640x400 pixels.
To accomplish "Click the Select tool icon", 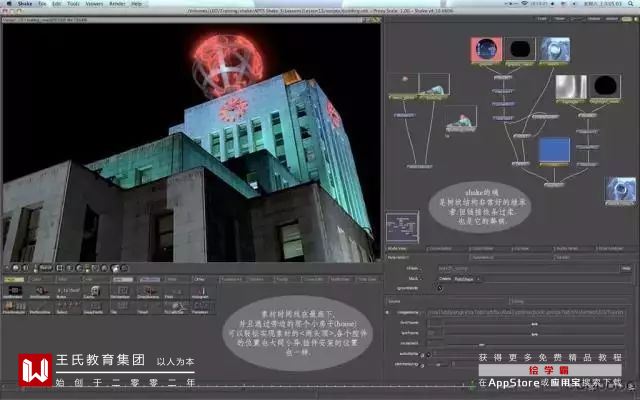I will click(x=68, y=307).
